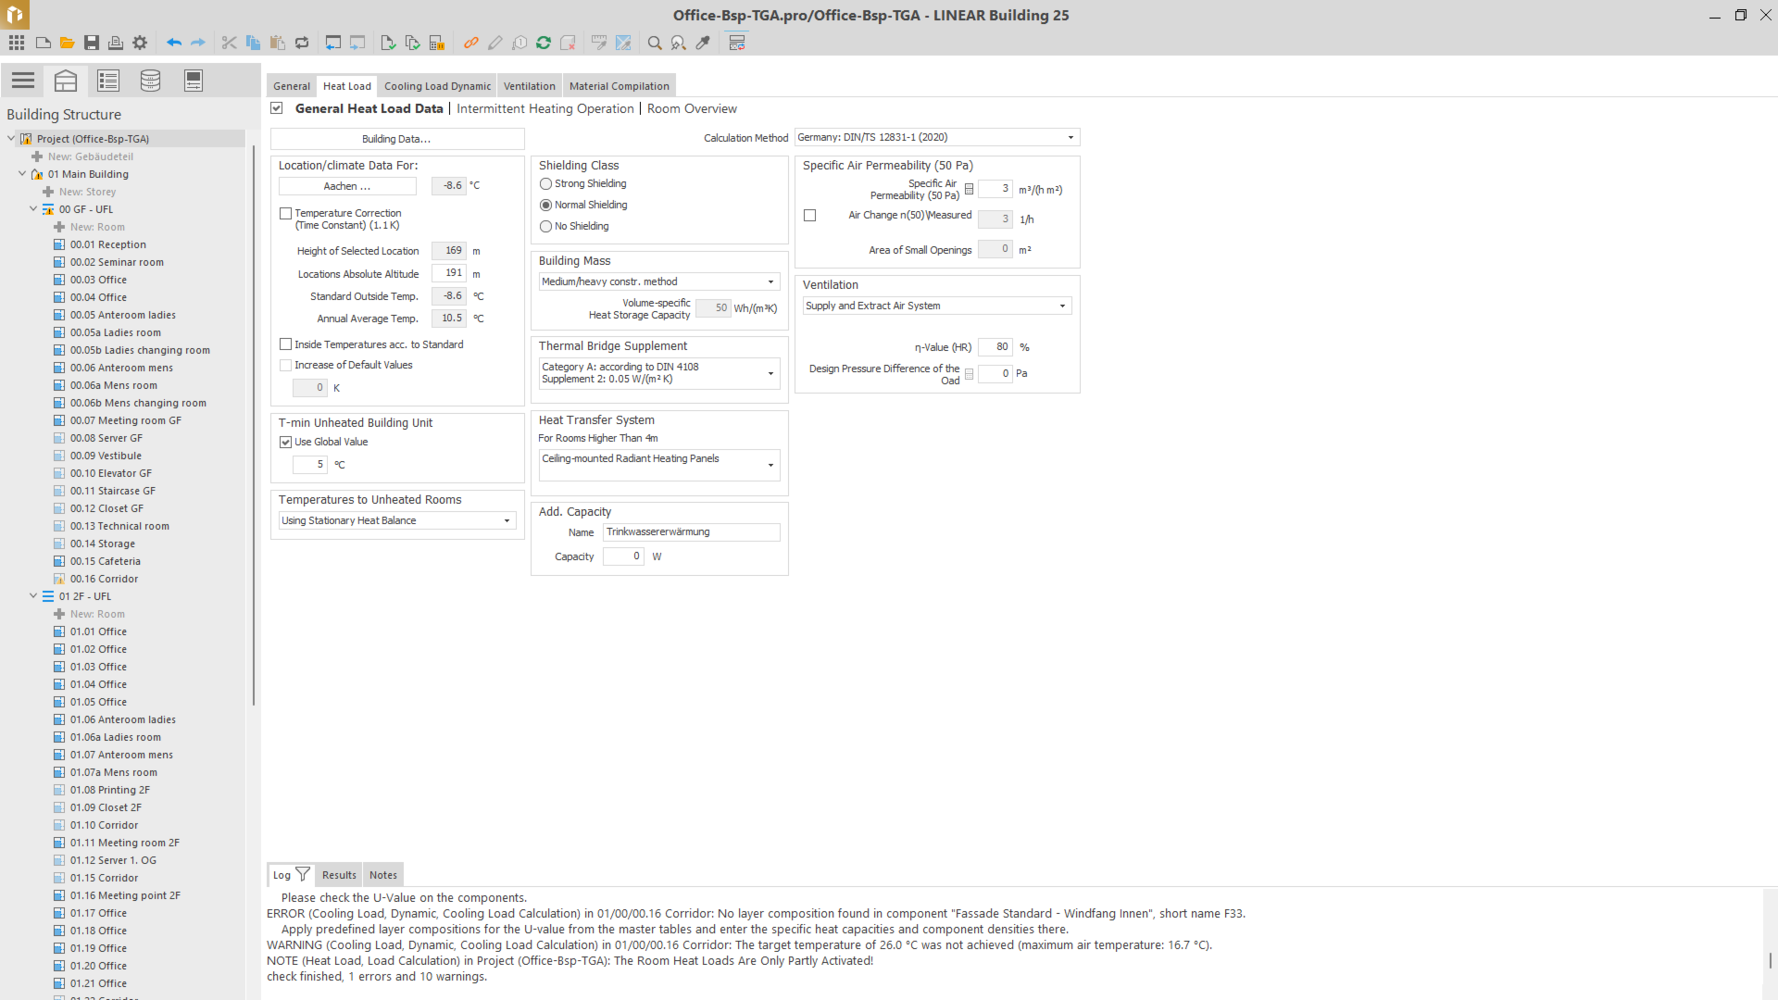The height and width of the screenshot is (1000, 1778).
Task: Click the layout panel icon at toolbar end
Action: [737, 43]
